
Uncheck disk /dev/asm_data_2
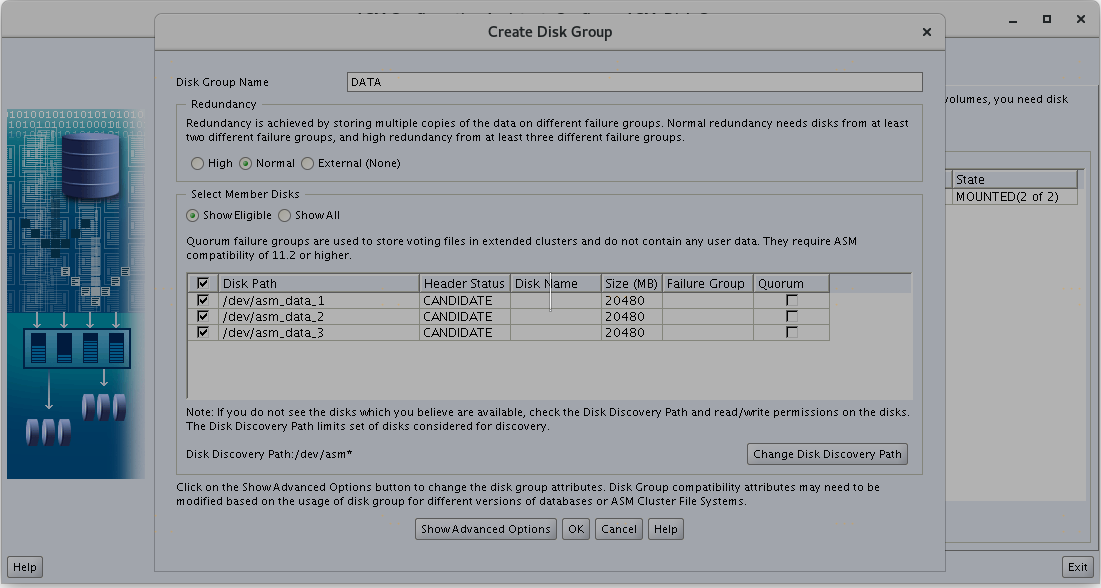point(203,316)
